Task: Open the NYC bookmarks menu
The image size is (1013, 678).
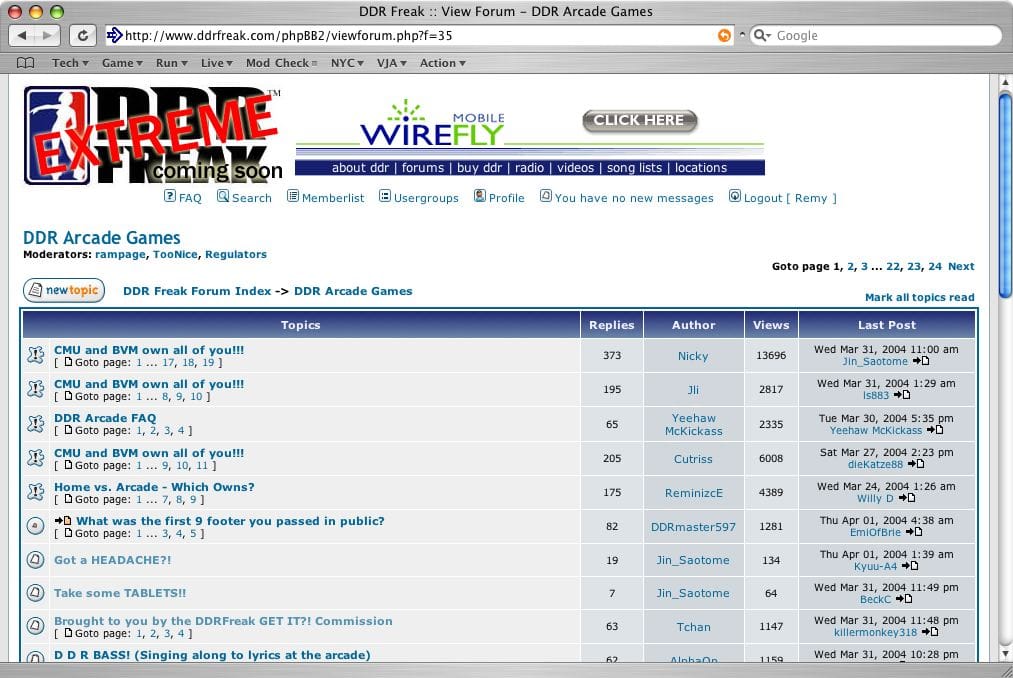Action: 348,63
